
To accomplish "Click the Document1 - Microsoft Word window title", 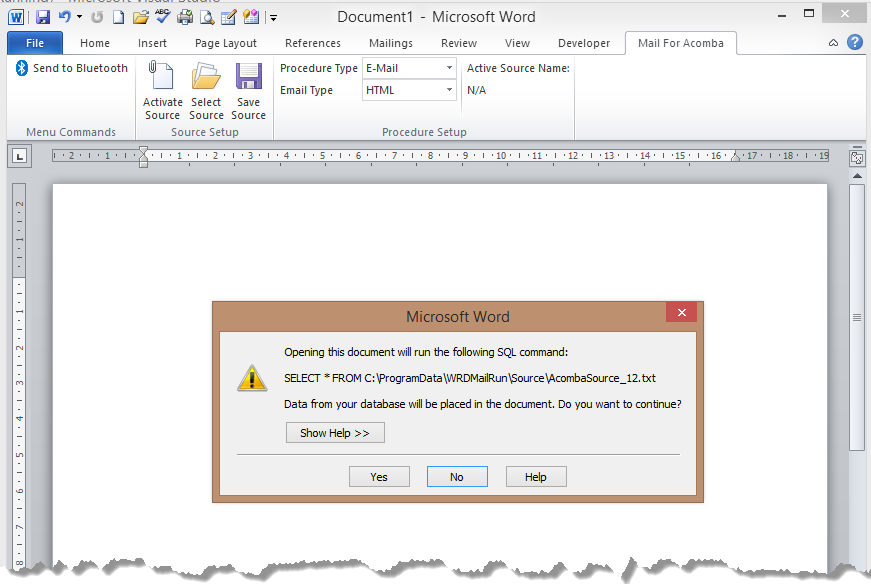I will 436,17.
